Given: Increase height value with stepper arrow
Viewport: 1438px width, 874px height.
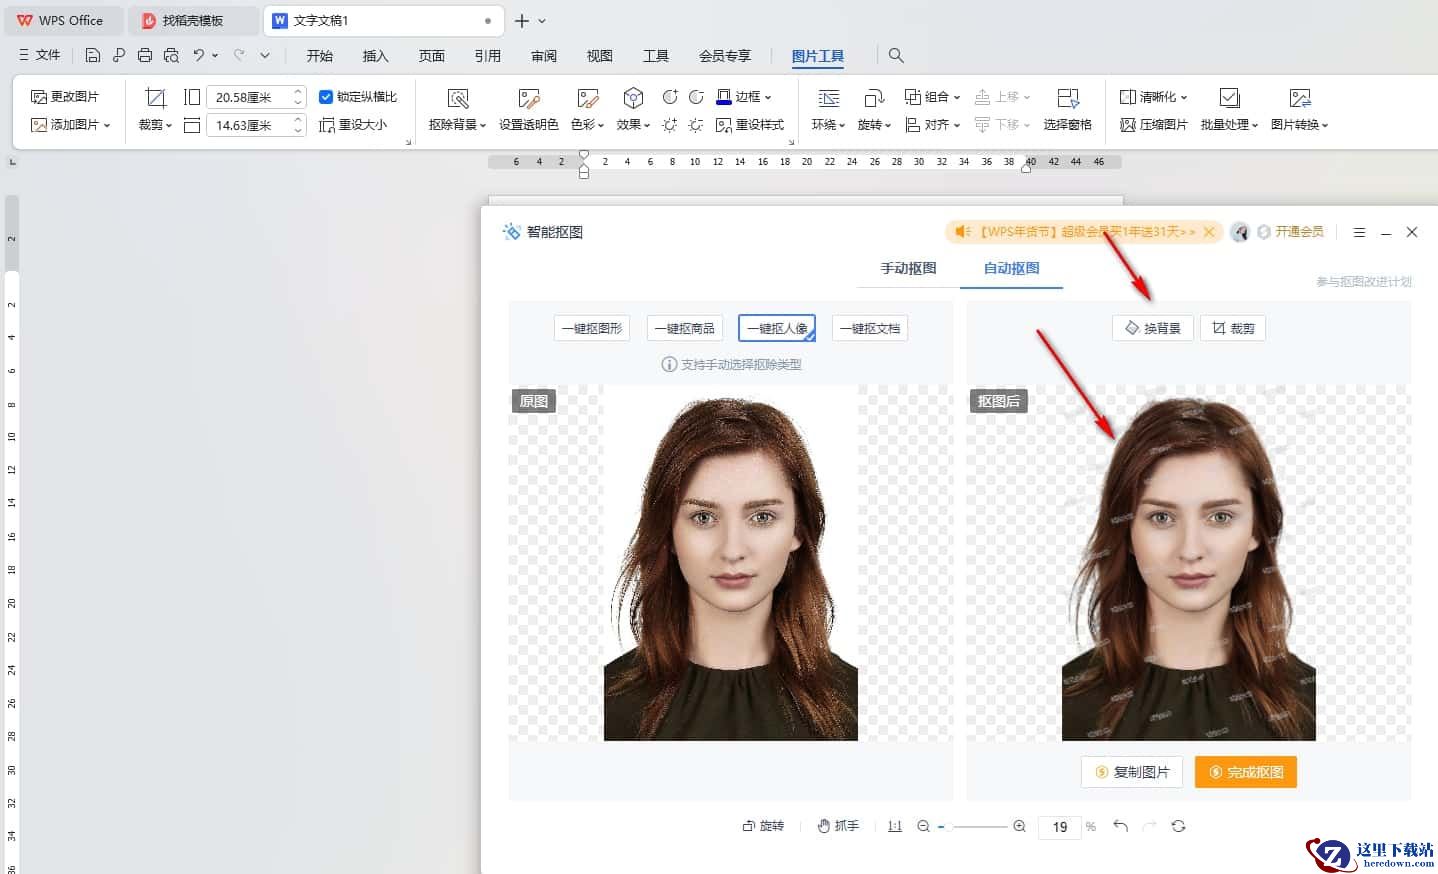Looking at the screenshot, I should pyautogui.click(x=298, y=92).
